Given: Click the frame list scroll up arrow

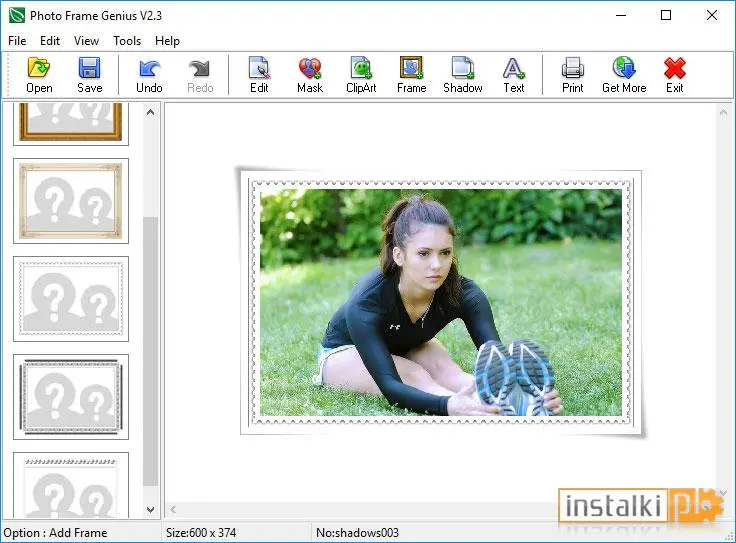Looking at the screenshot, I should click(x=150, y=112).
